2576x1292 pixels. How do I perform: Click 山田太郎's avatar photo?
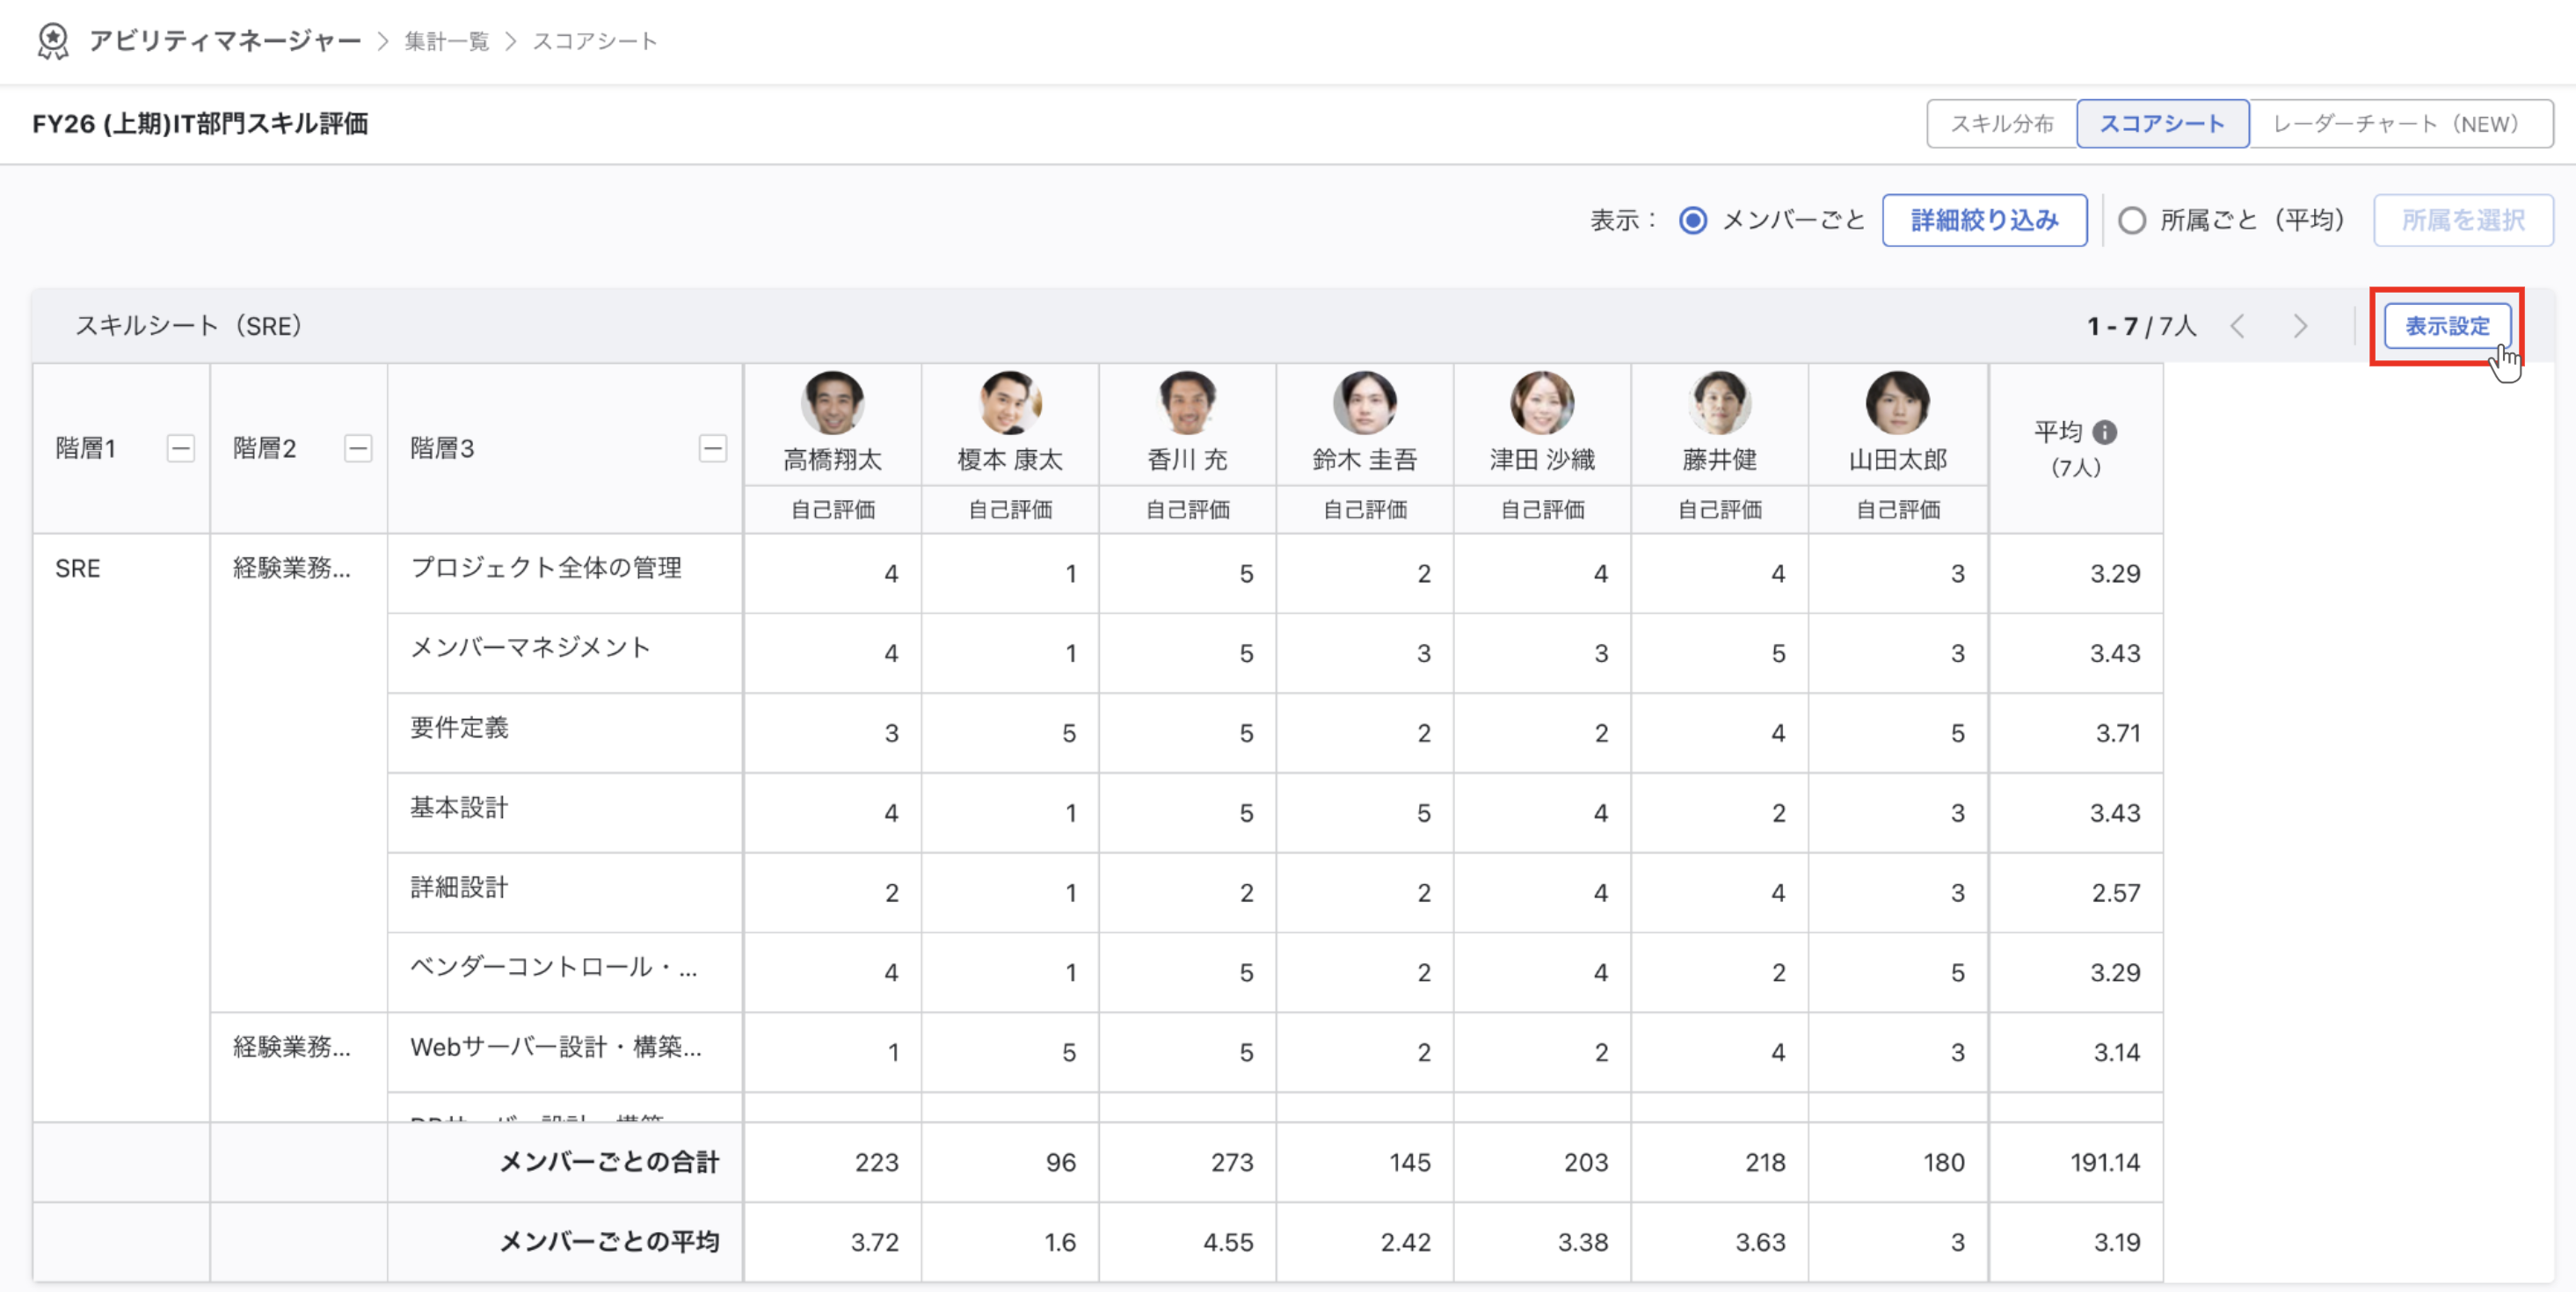click(x=1898, y=403)
